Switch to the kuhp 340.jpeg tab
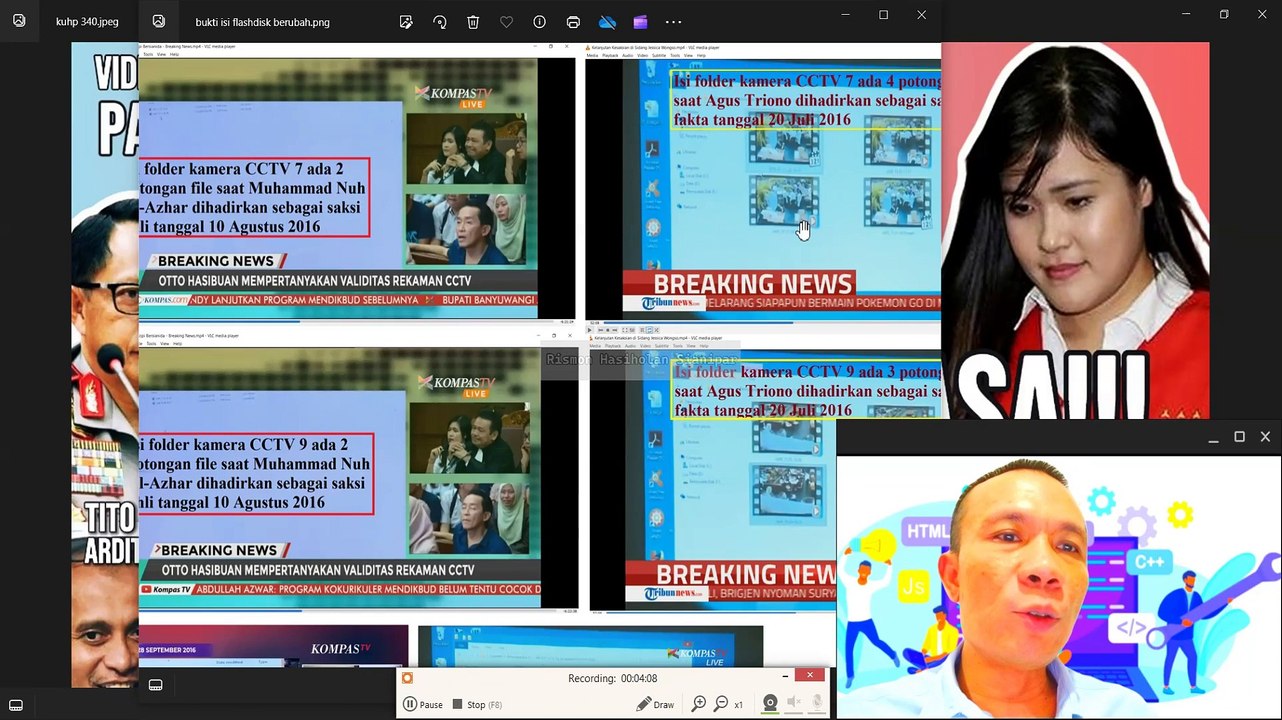The width and height of the screenshot is (1282, 720). [x=86, y=21]
